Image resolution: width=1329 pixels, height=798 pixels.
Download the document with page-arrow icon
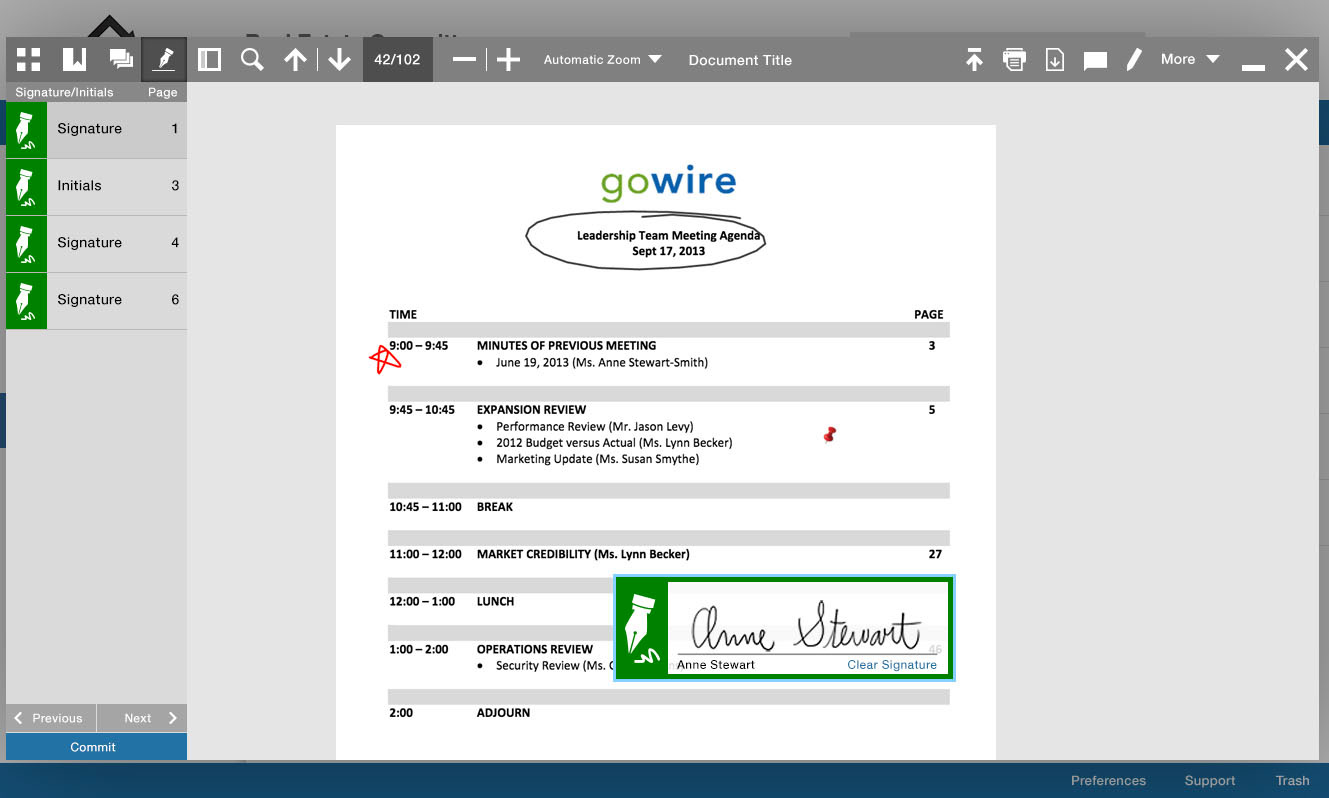(1055, 60)
